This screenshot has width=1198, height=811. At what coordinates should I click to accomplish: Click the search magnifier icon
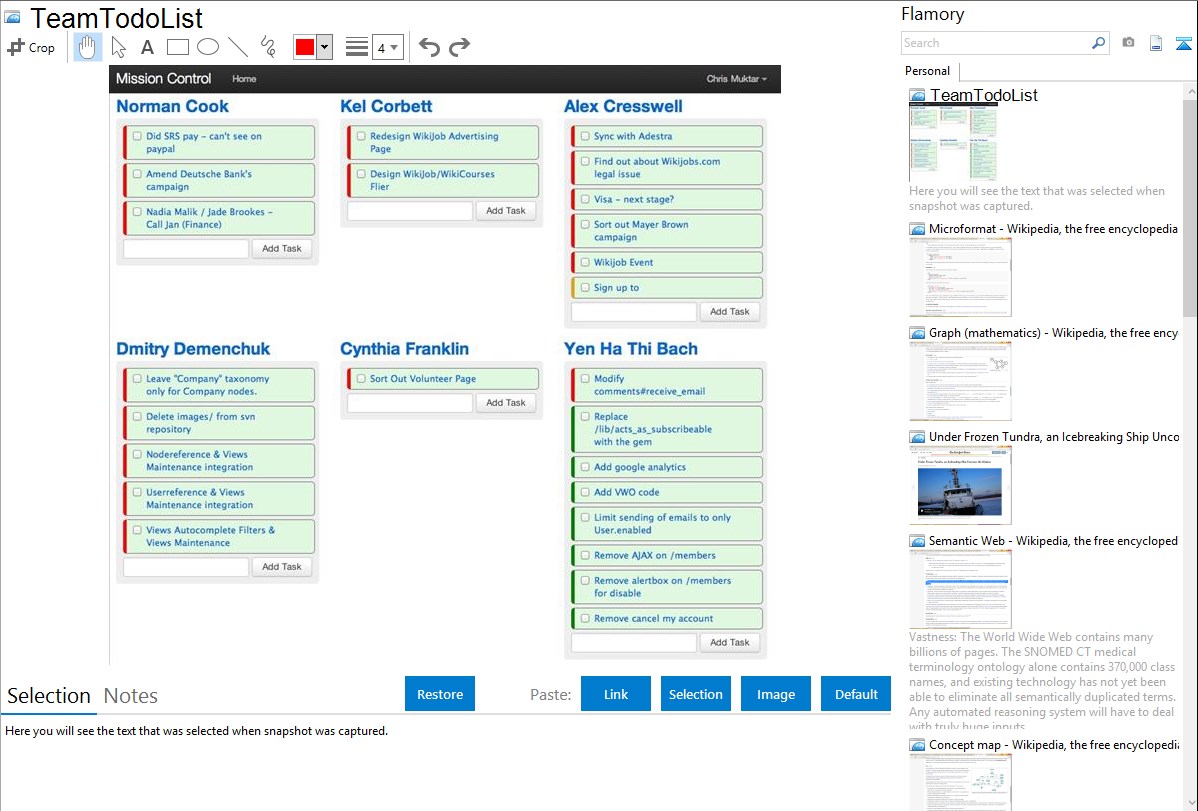[x=1098, y=43]
